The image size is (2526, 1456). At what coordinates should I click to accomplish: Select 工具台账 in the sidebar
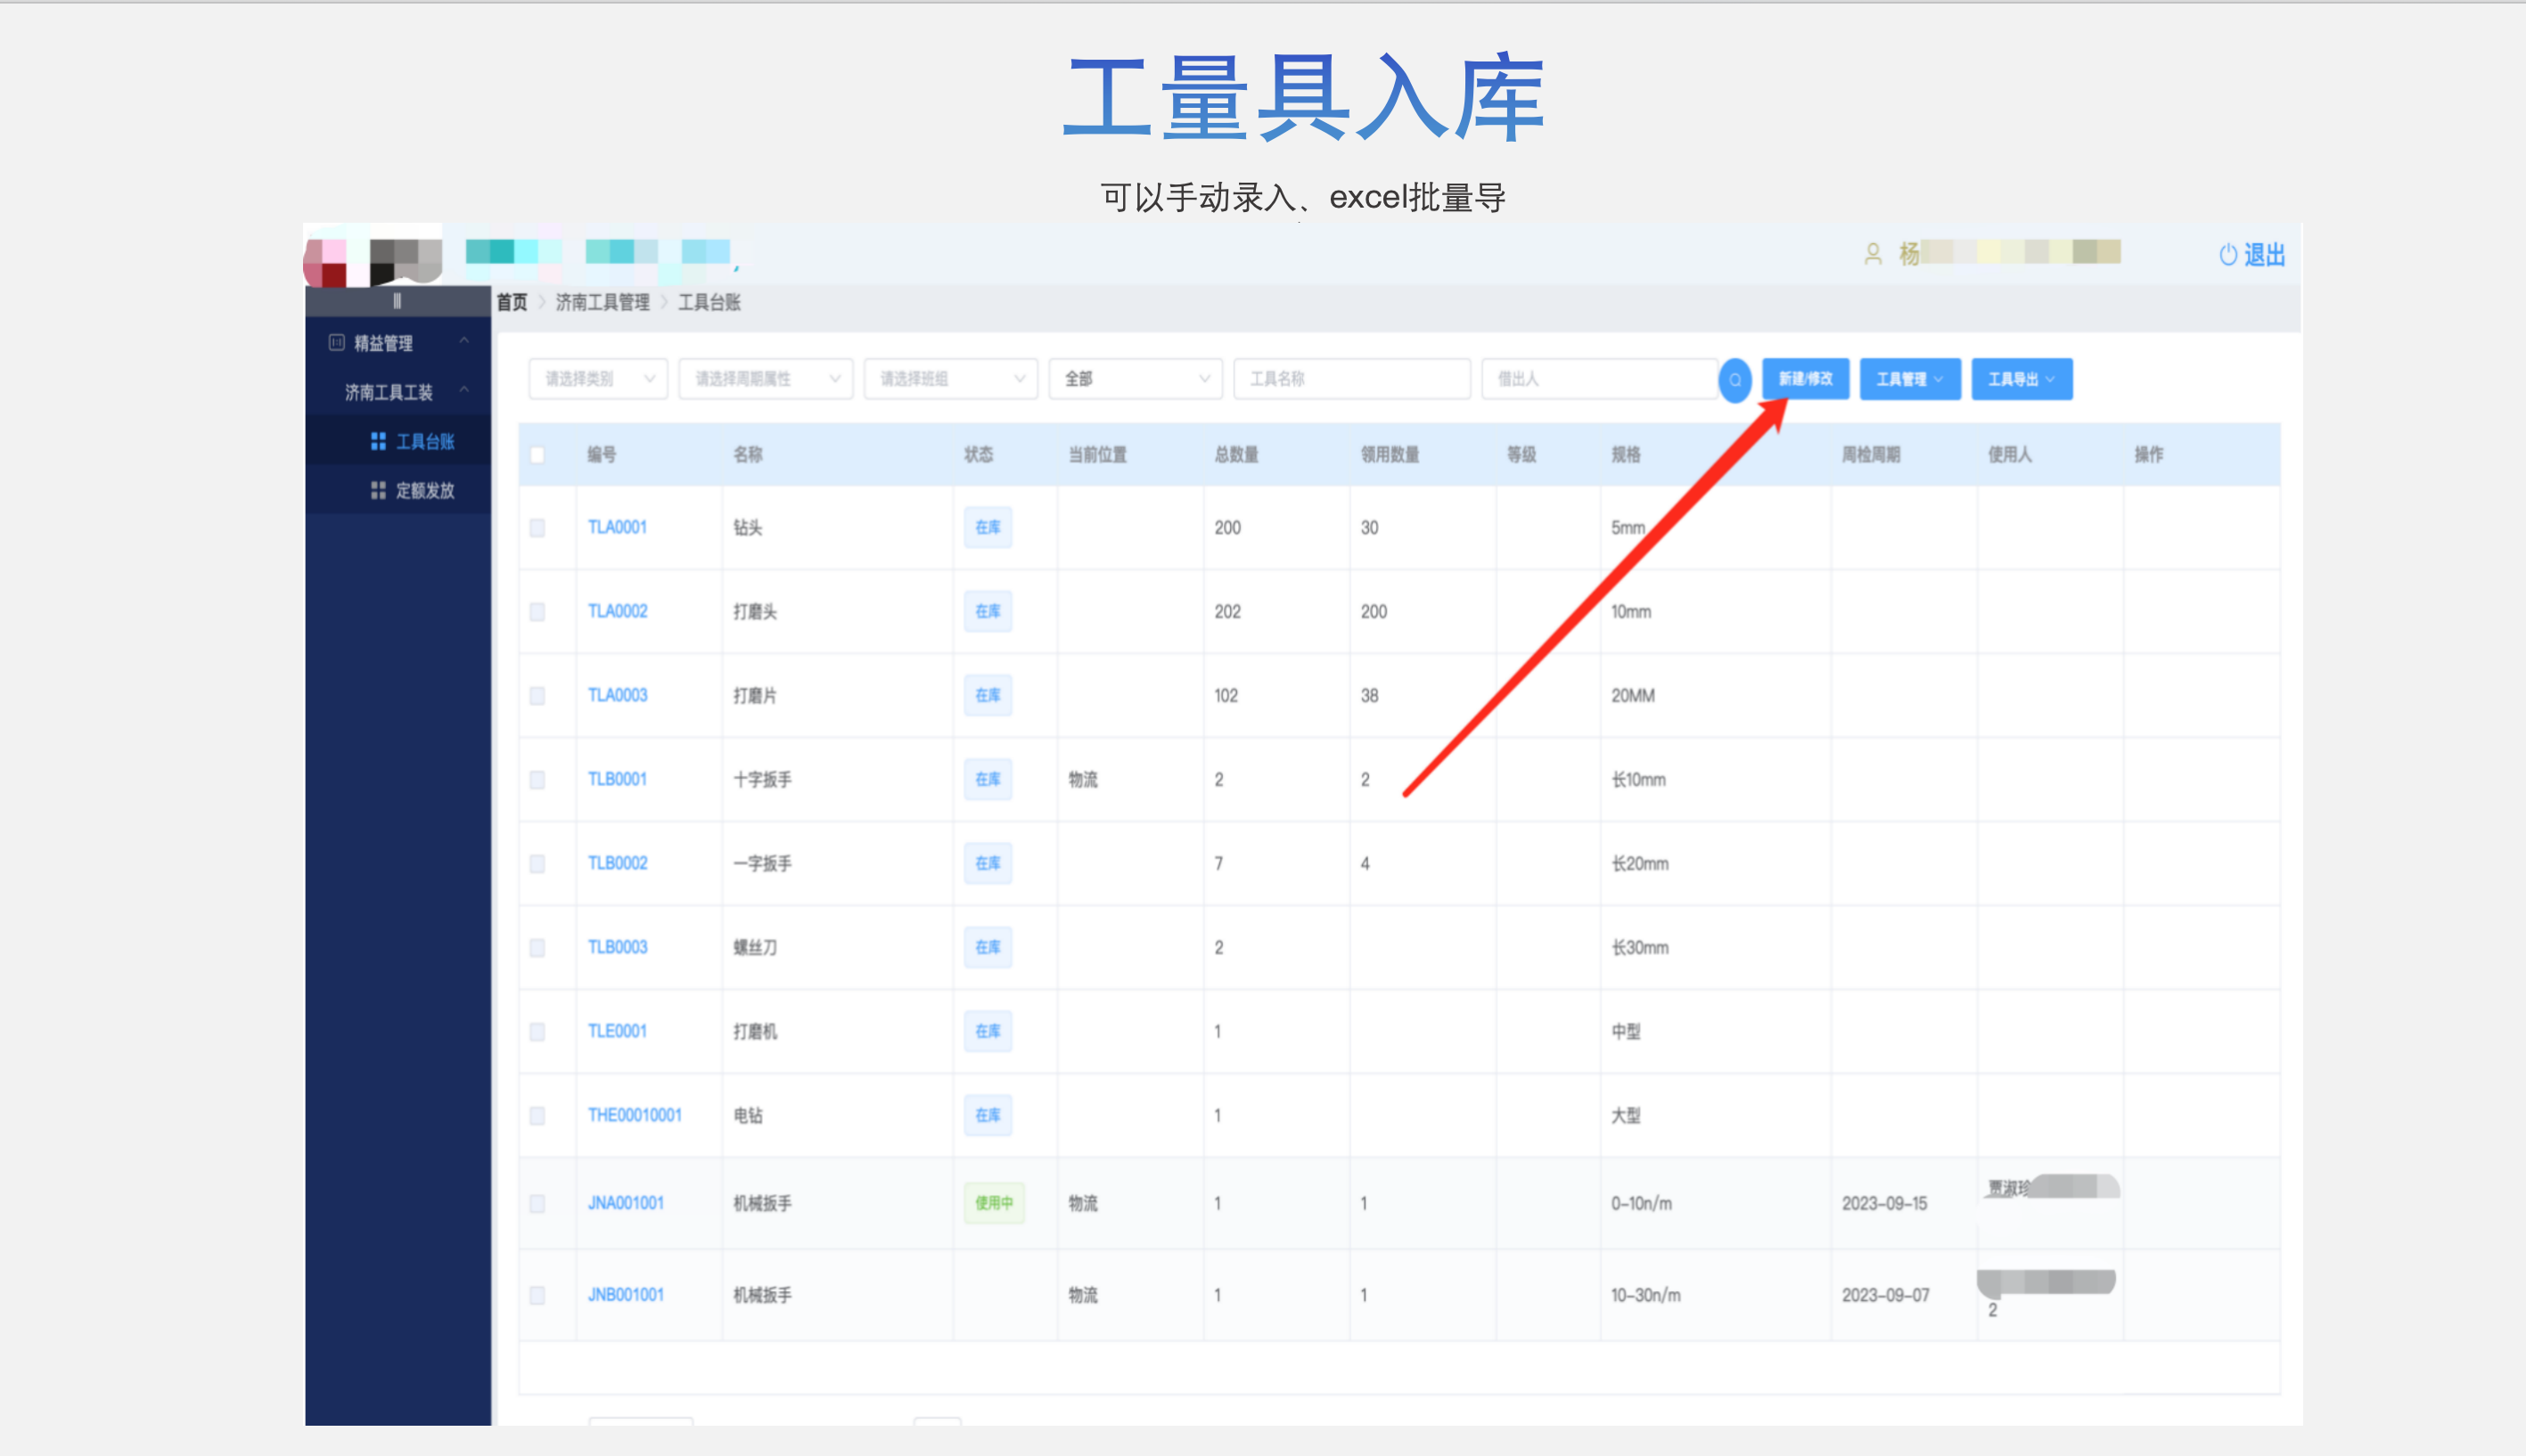pyautogui.click(x=398, y=441)
